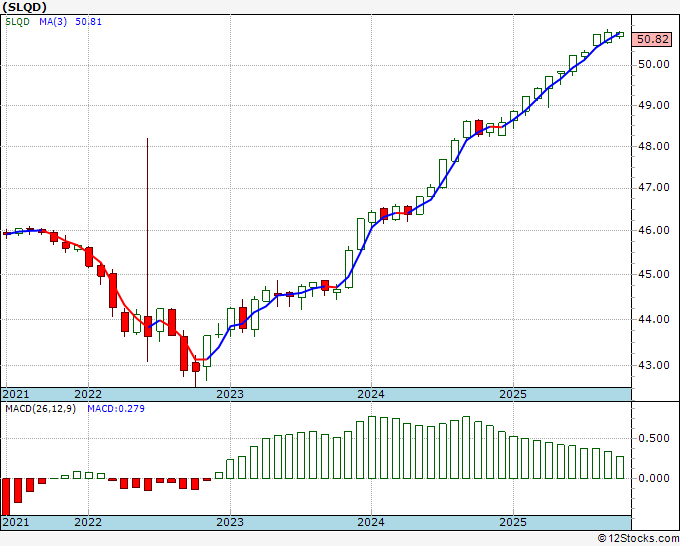Viewport: 680px width, 546px height.
Task: Click the MA(3) indicator label
Action: (53, 22)
